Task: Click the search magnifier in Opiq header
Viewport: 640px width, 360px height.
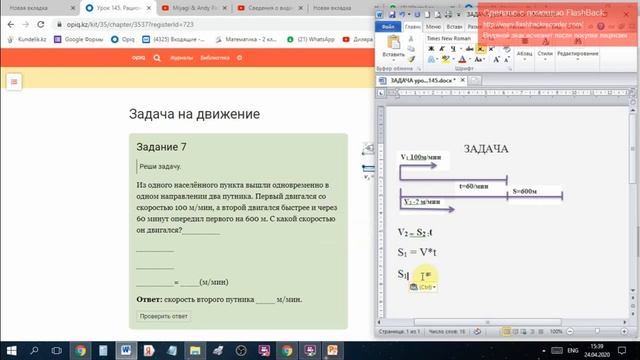Action: click(157, 58)
